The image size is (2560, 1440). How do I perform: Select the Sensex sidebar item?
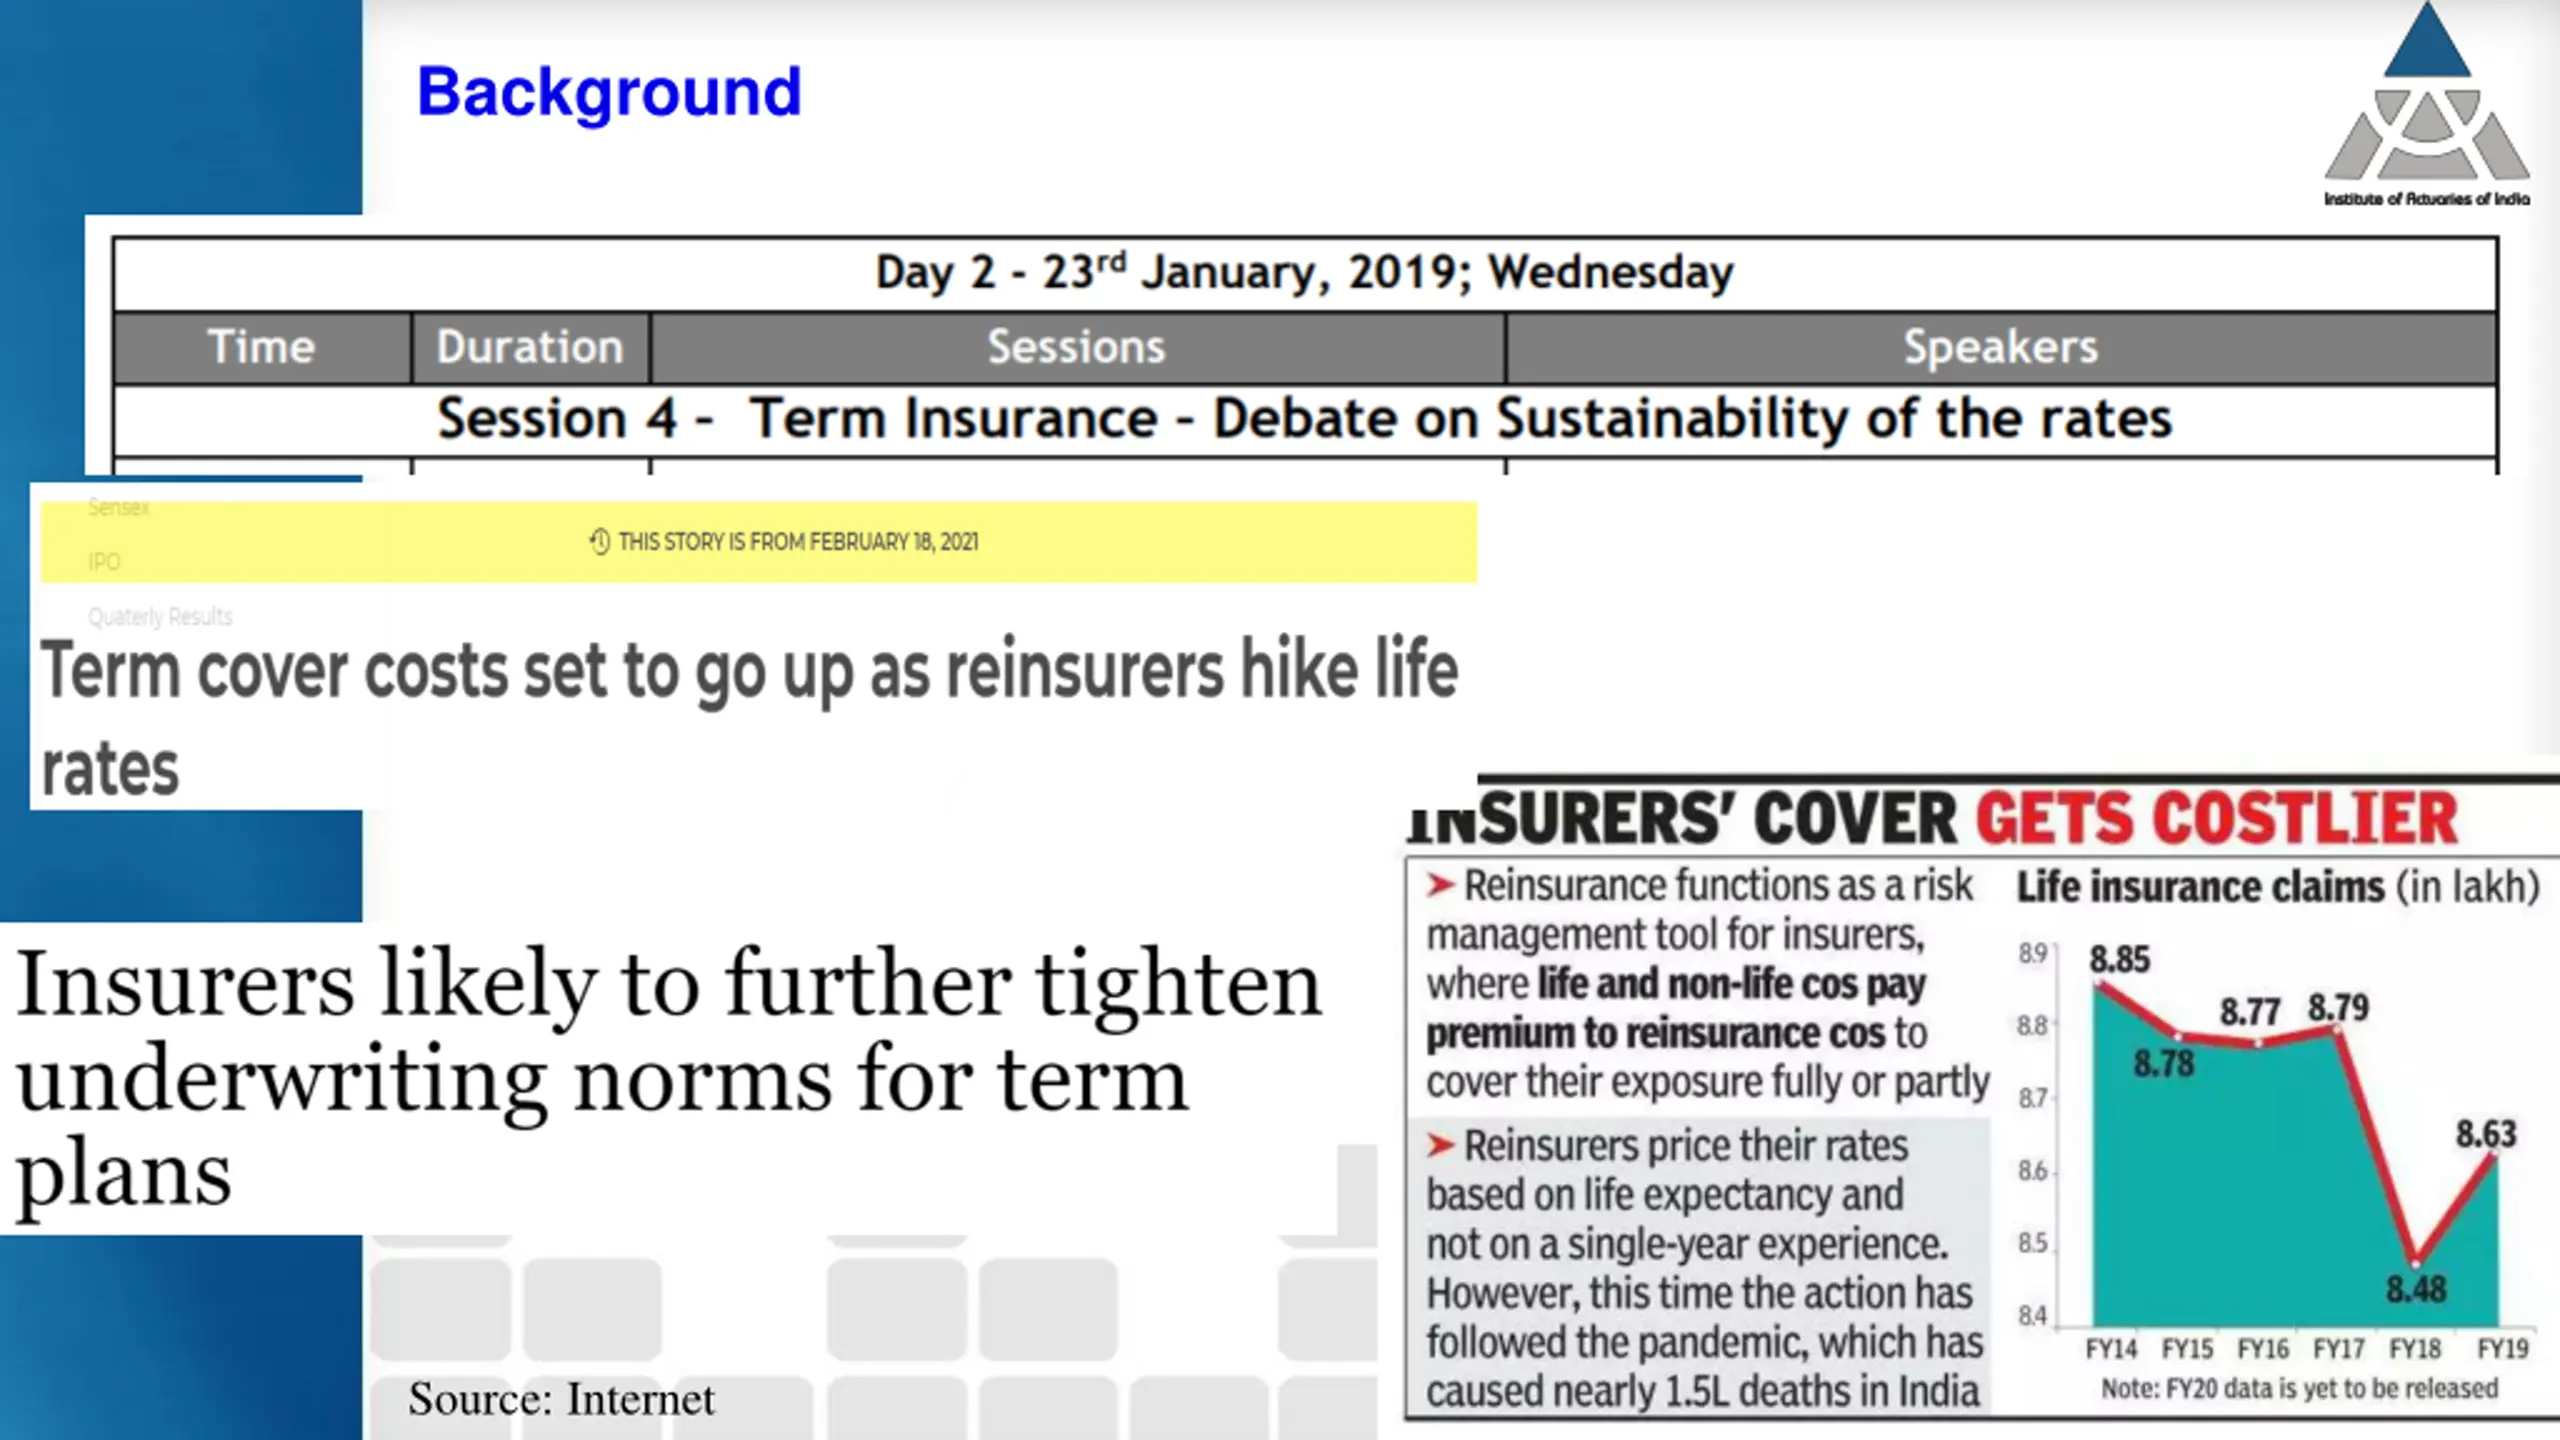[118, 508]
